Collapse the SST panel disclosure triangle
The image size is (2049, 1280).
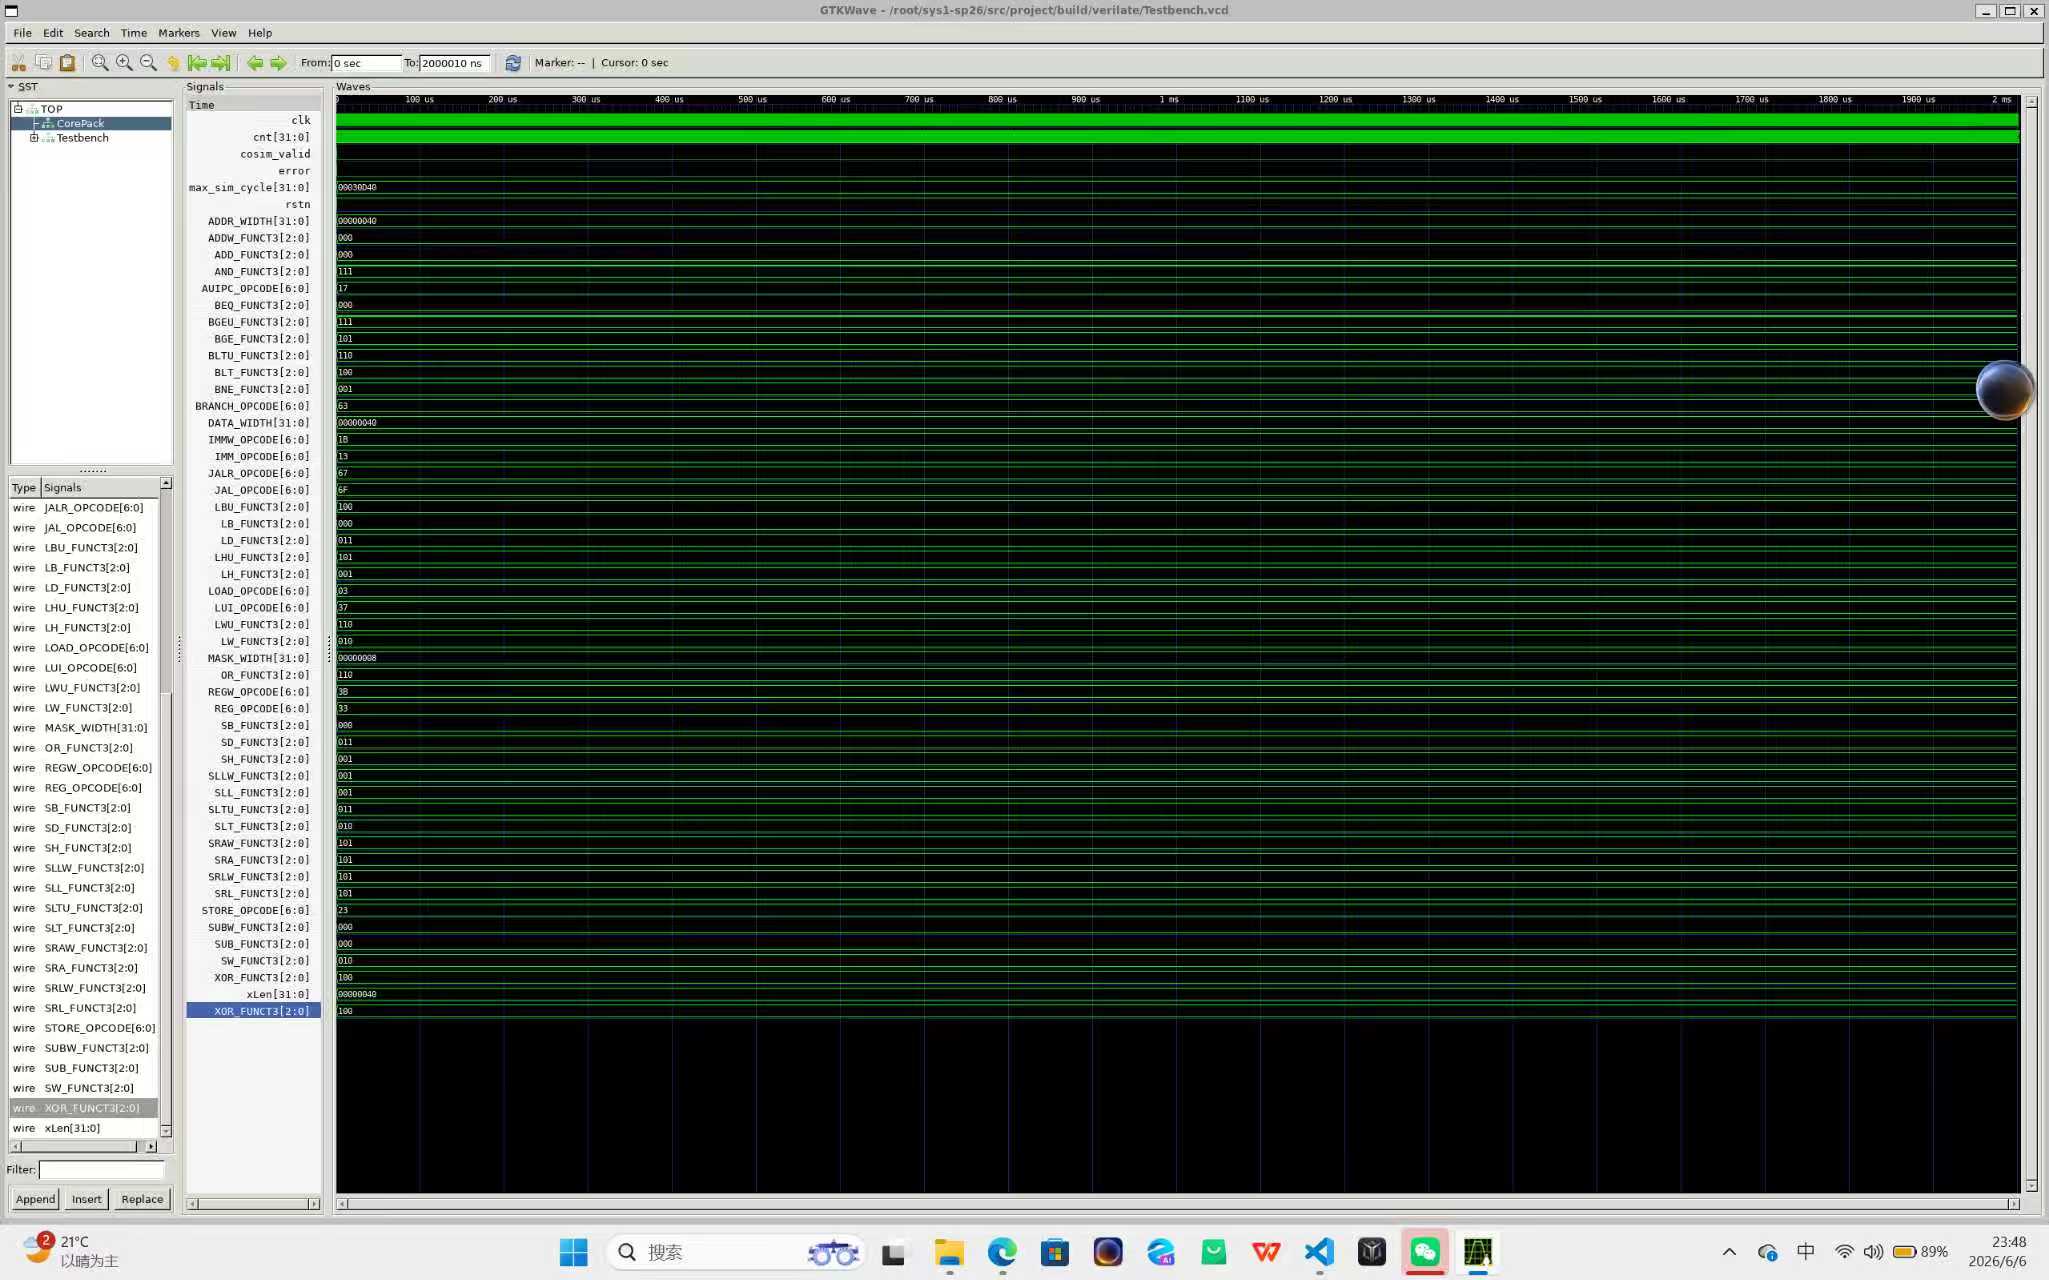(x=11, y=87)
